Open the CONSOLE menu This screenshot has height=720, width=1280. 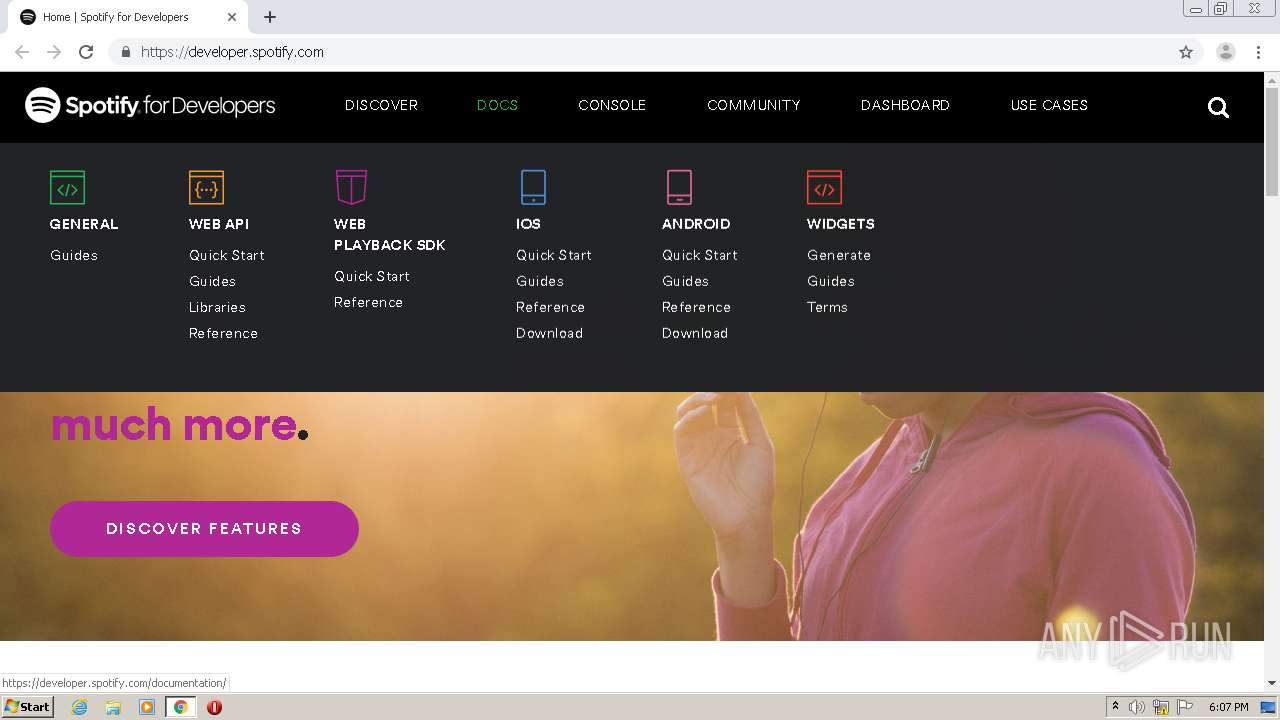(x=612, y=105)
